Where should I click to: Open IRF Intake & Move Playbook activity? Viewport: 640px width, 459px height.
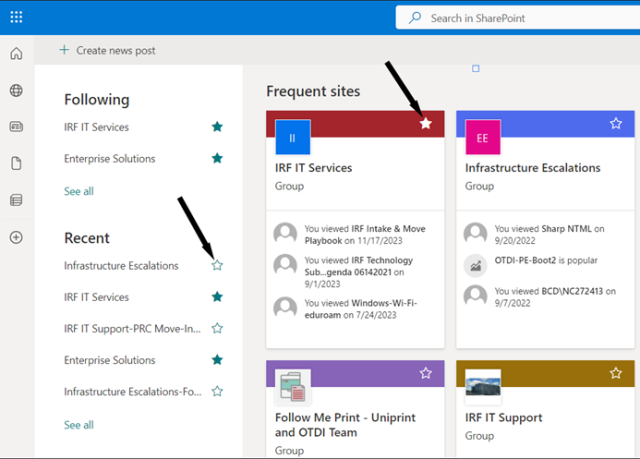tap(365, 235)
